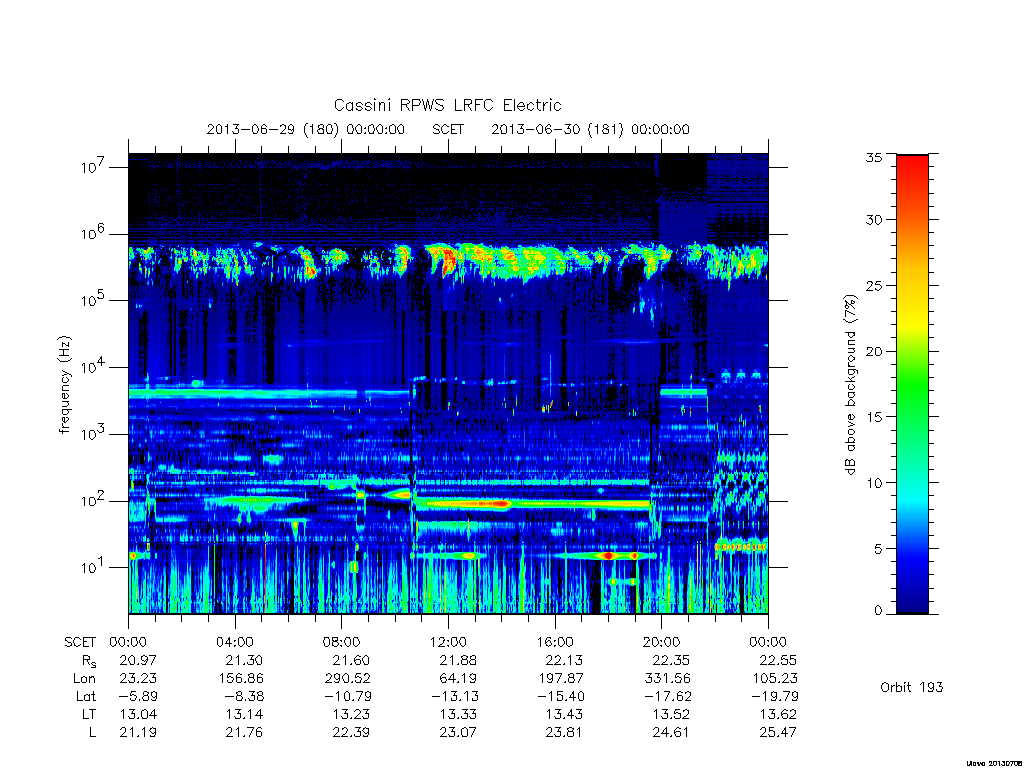Click the LT row label

[x=89, y=714]
